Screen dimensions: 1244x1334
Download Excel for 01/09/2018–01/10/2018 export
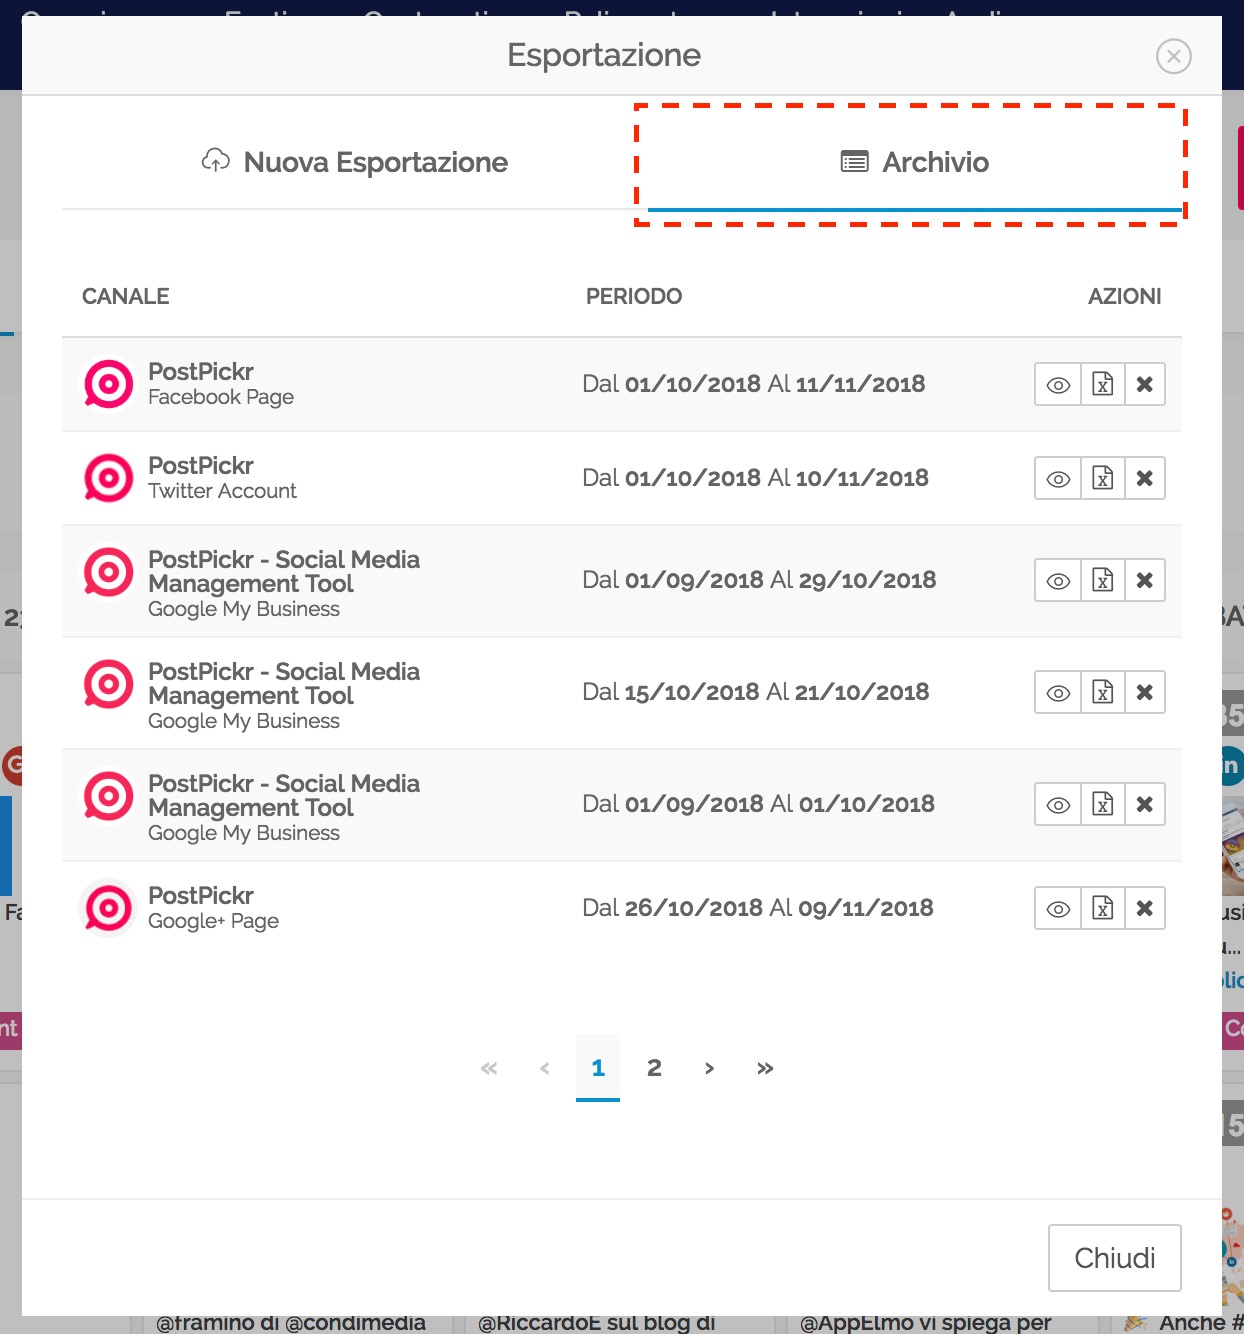(1102, 805)
